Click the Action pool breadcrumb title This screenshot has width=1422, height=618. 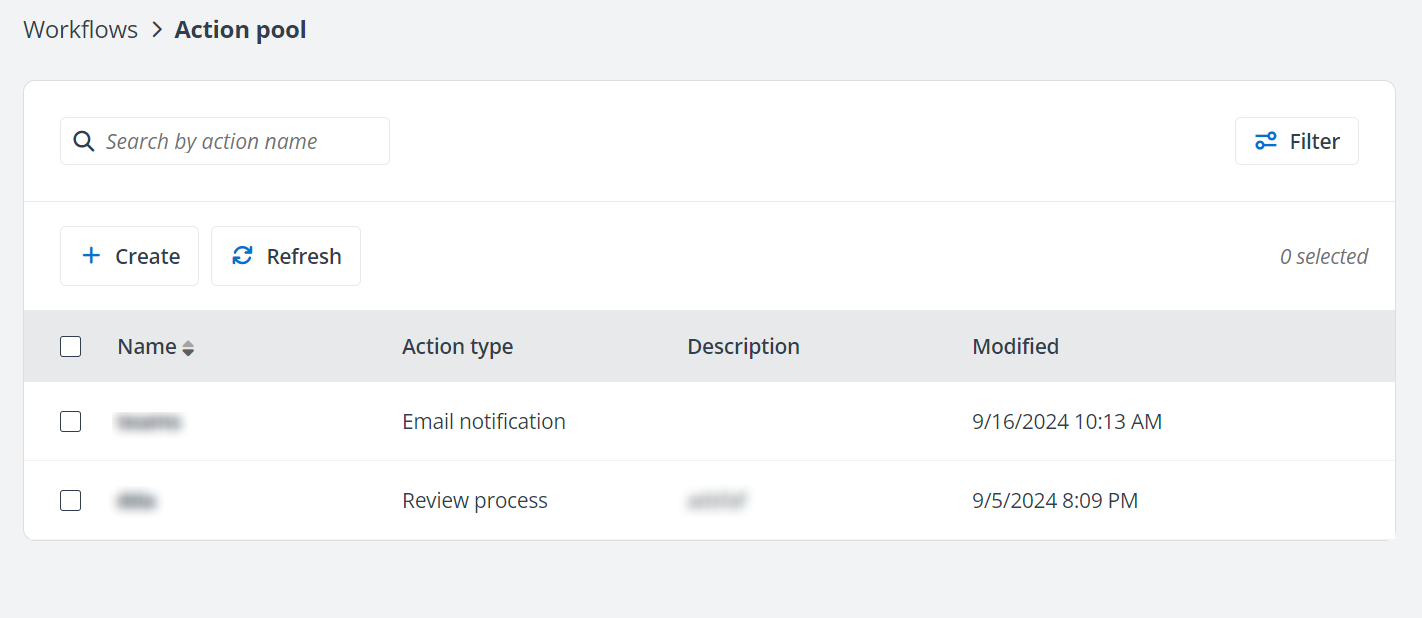coord(240,30)
